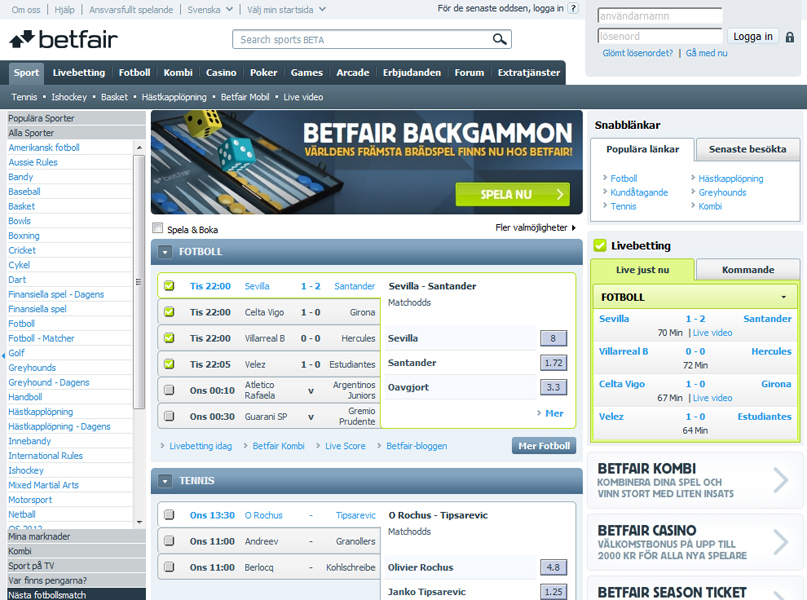Open Betfair Mobil in sub navigation

pyautogui.click(x=245, y=97)
